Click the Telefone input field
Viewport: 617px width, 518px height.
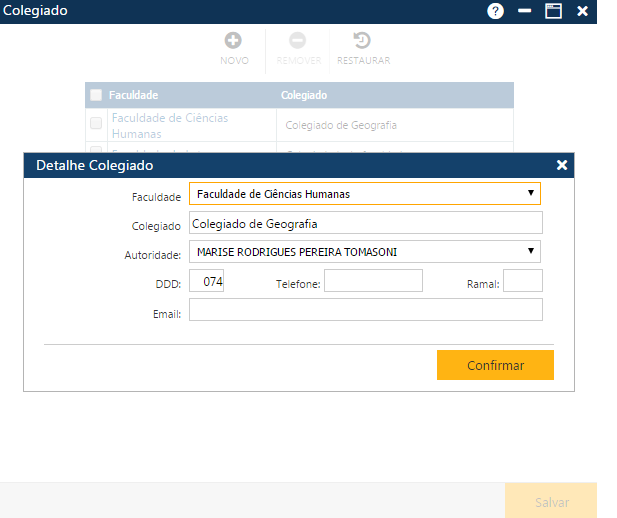373,282
